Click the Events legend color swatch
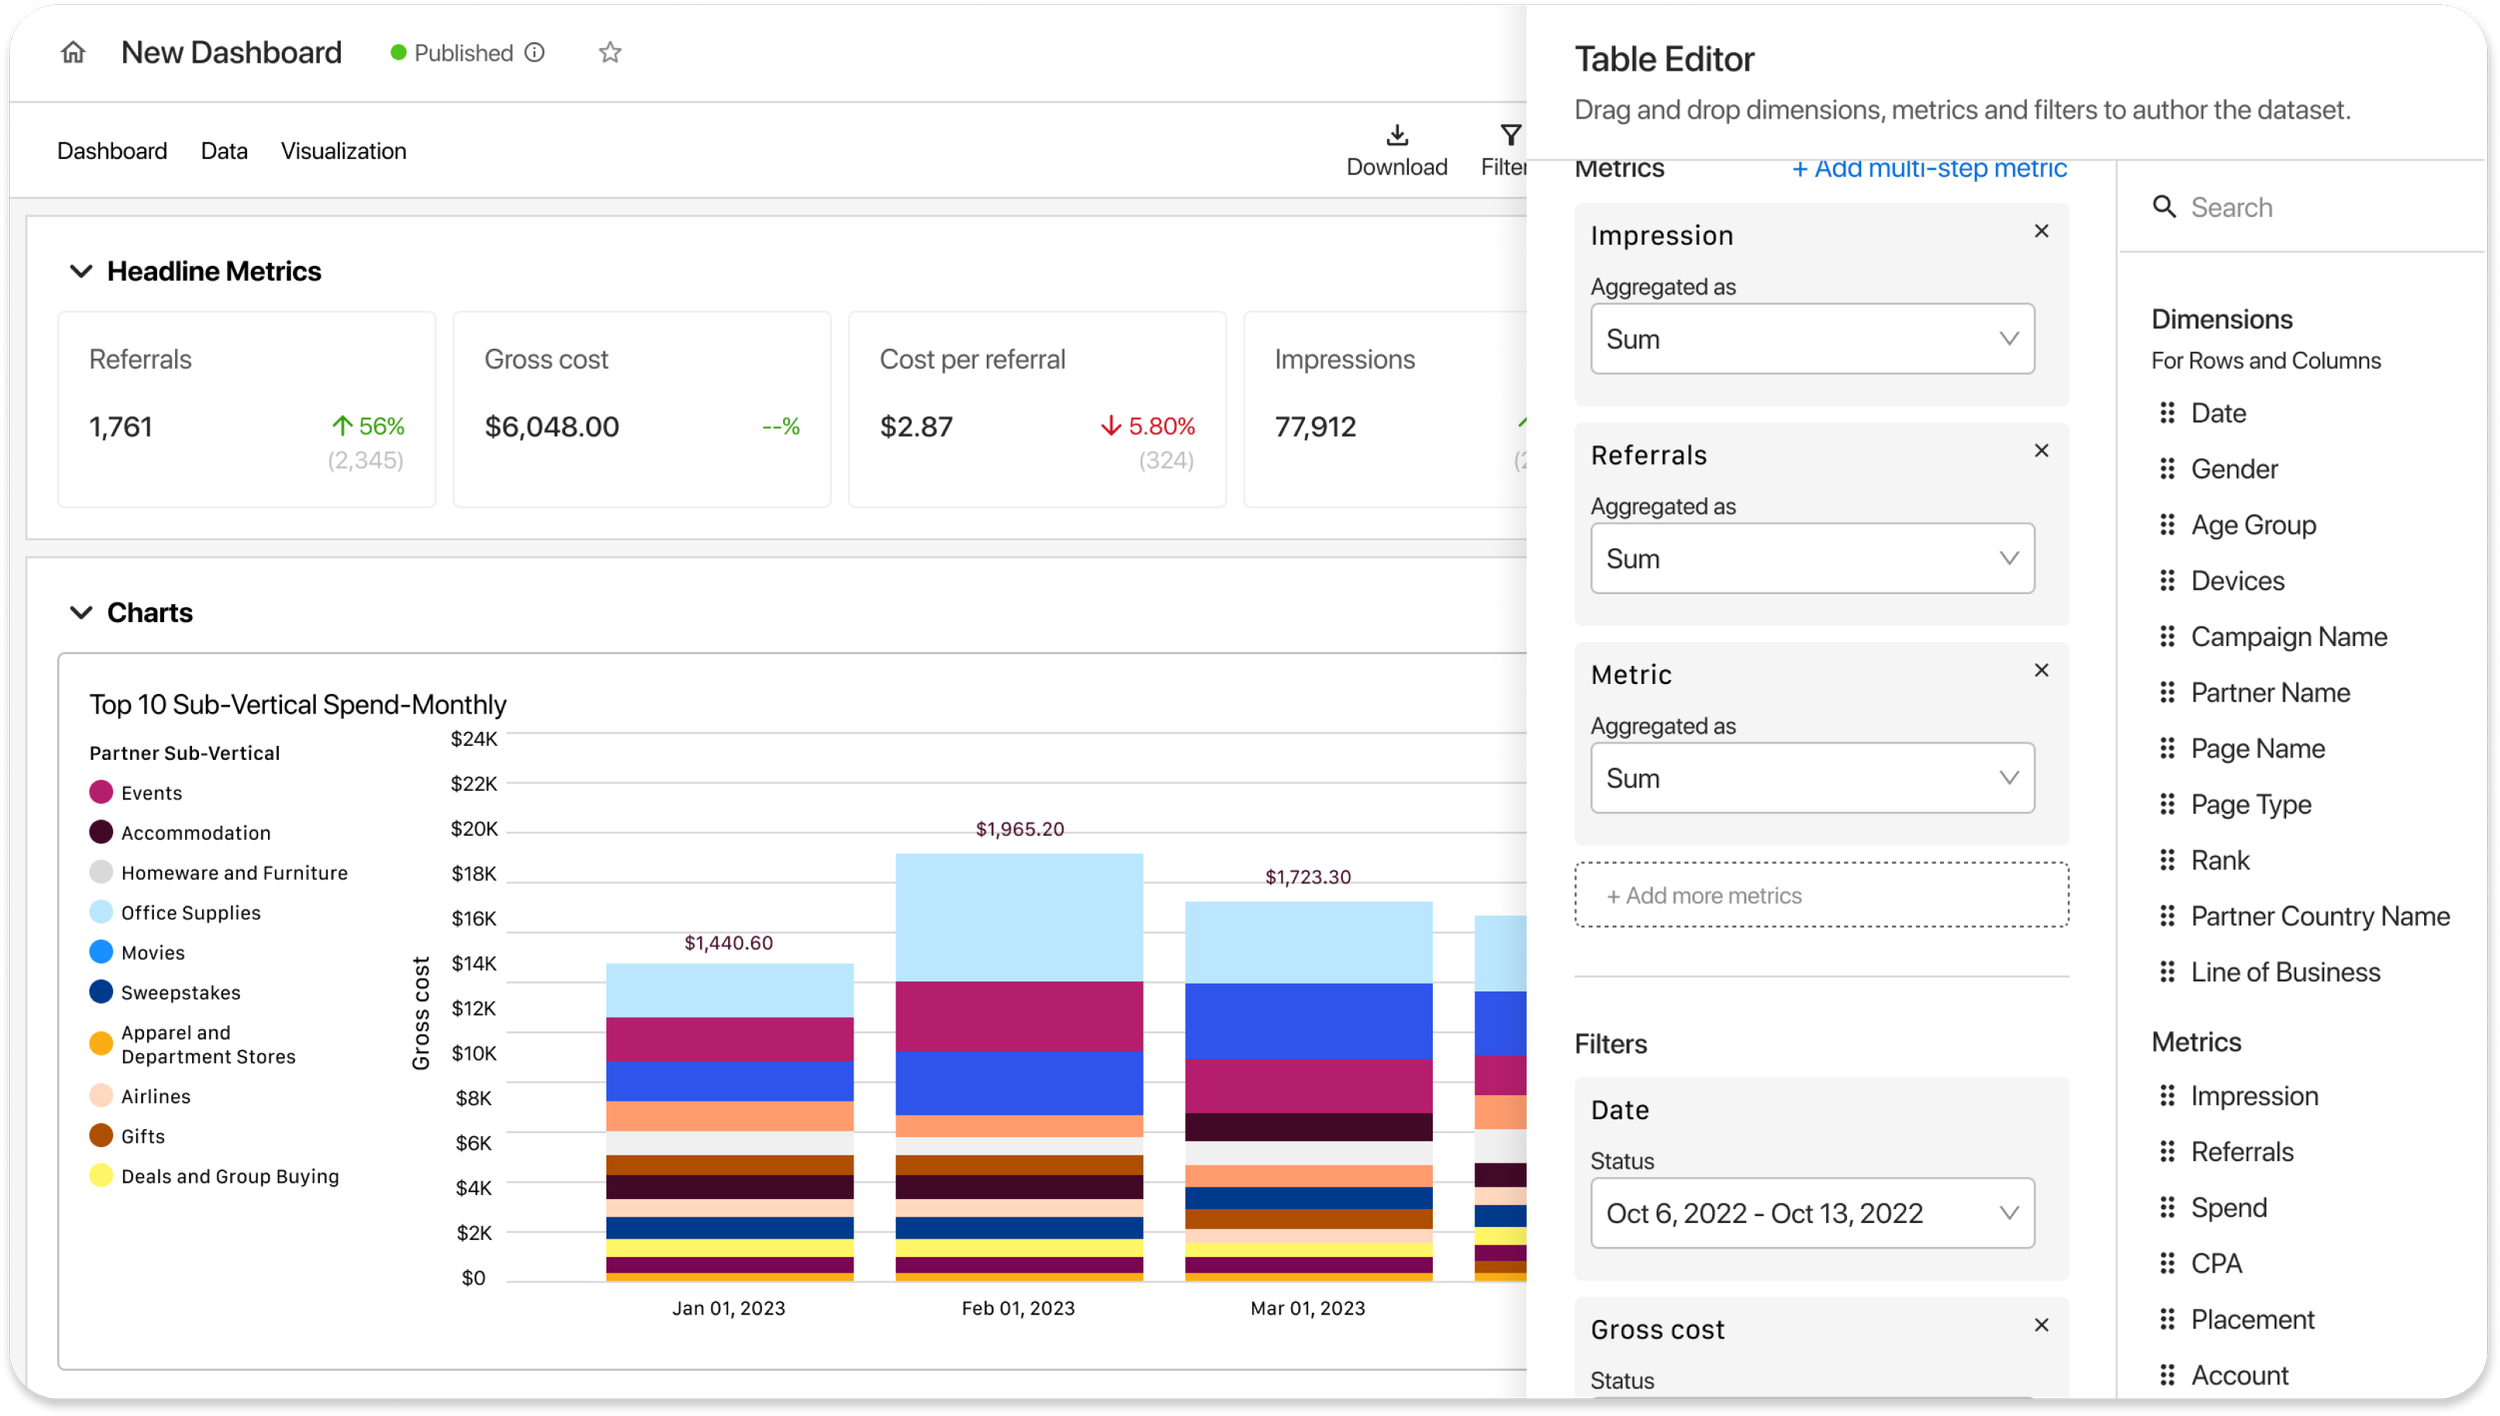 point(101,792)
